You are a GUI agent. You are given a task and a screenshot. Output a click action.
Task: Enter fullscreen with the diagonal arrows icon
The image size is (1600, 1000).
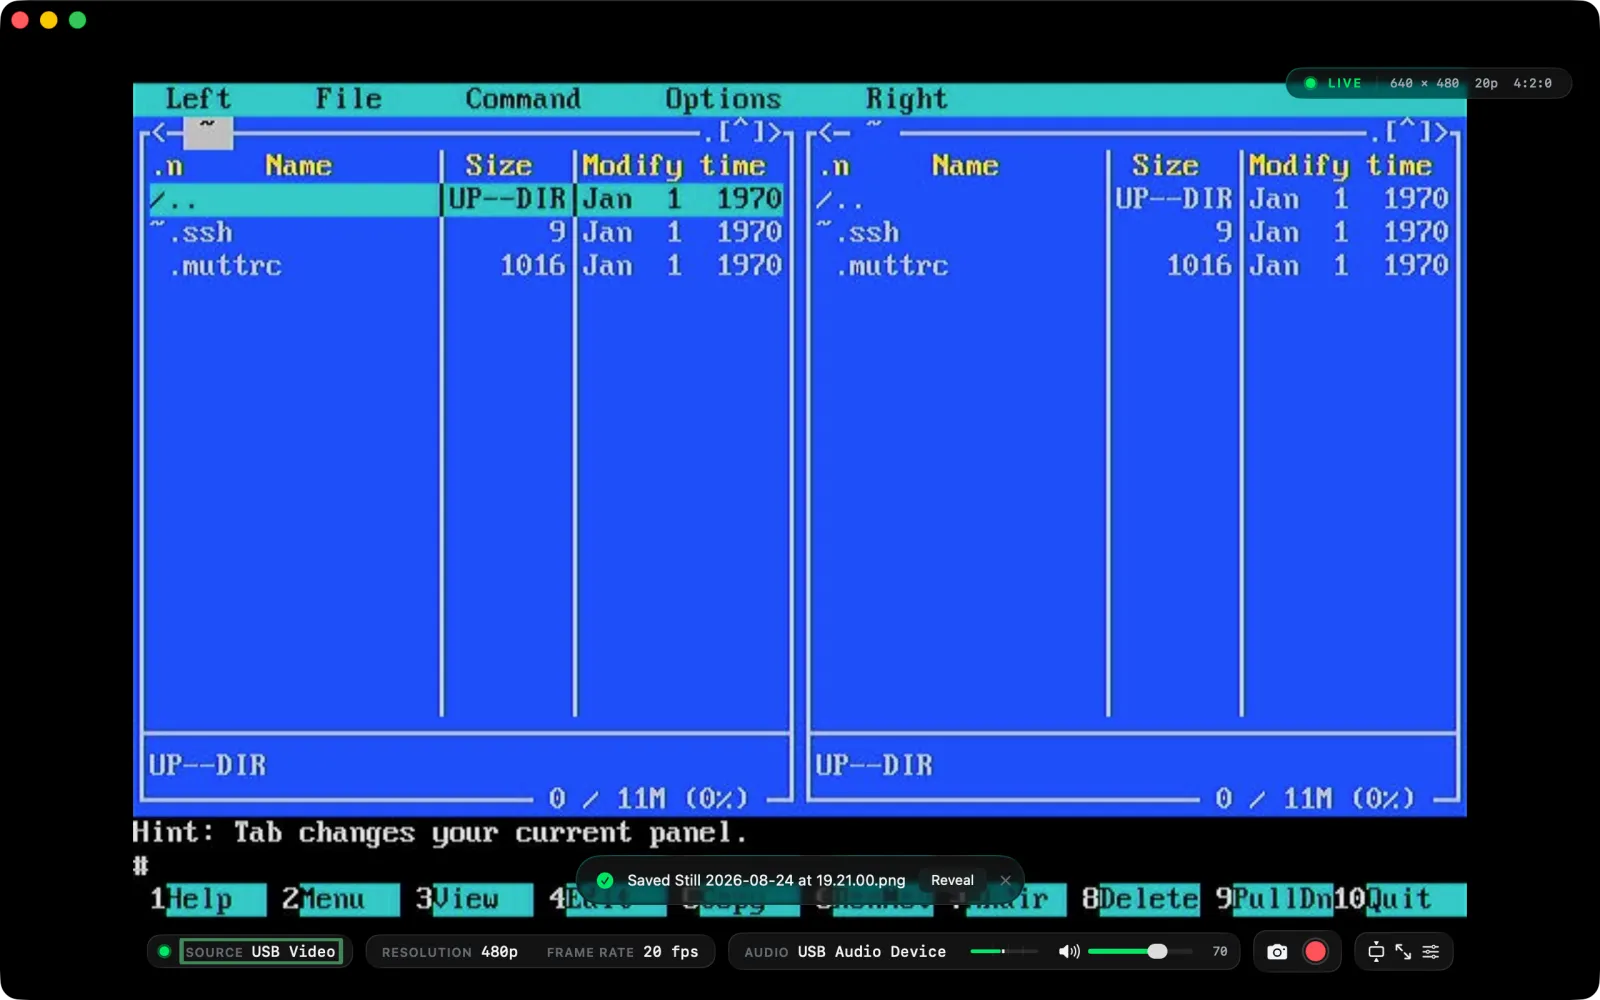[1403, 952]
